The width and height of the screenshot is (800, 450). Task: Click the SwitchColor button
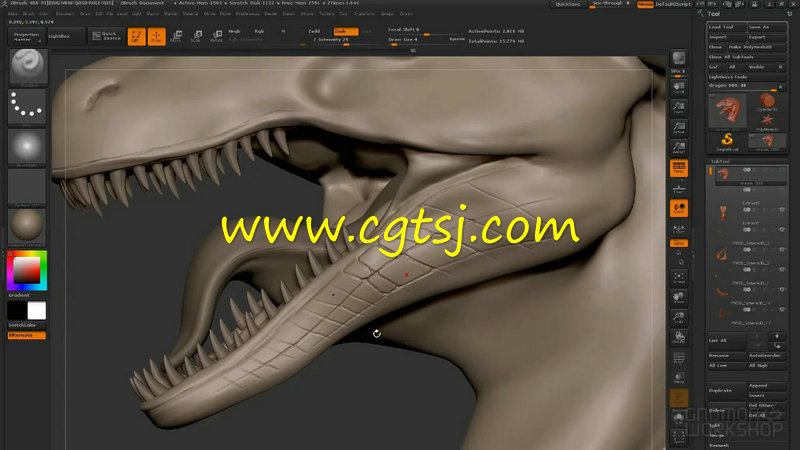tap(27, 325)
